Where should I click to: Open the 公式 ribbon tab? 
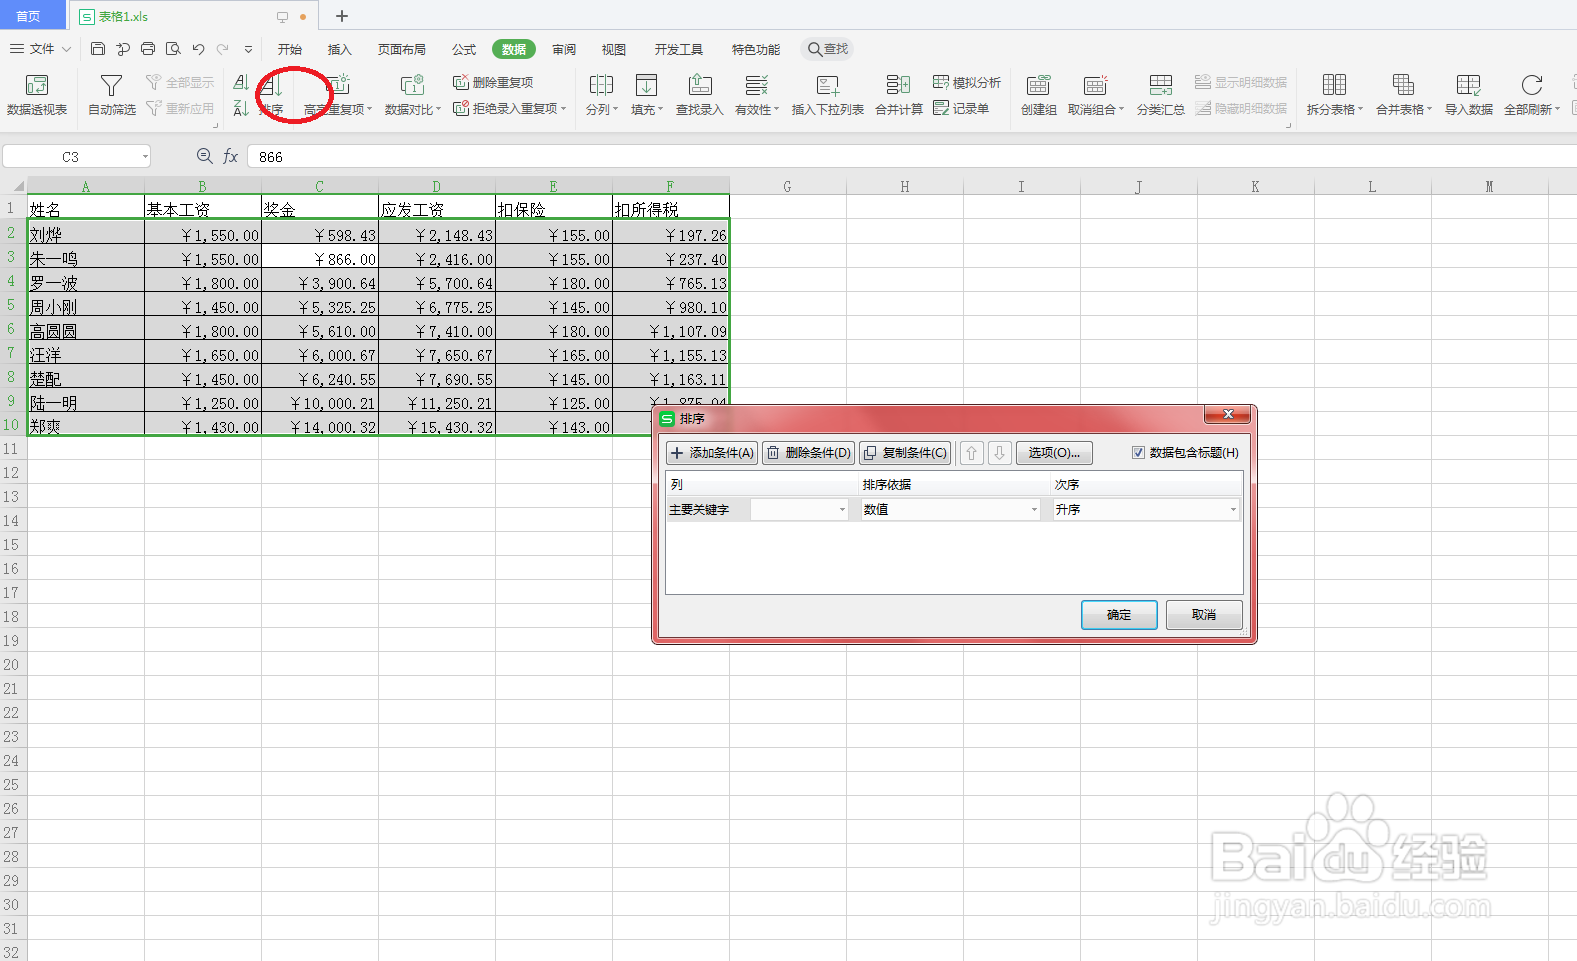[464, 49]
